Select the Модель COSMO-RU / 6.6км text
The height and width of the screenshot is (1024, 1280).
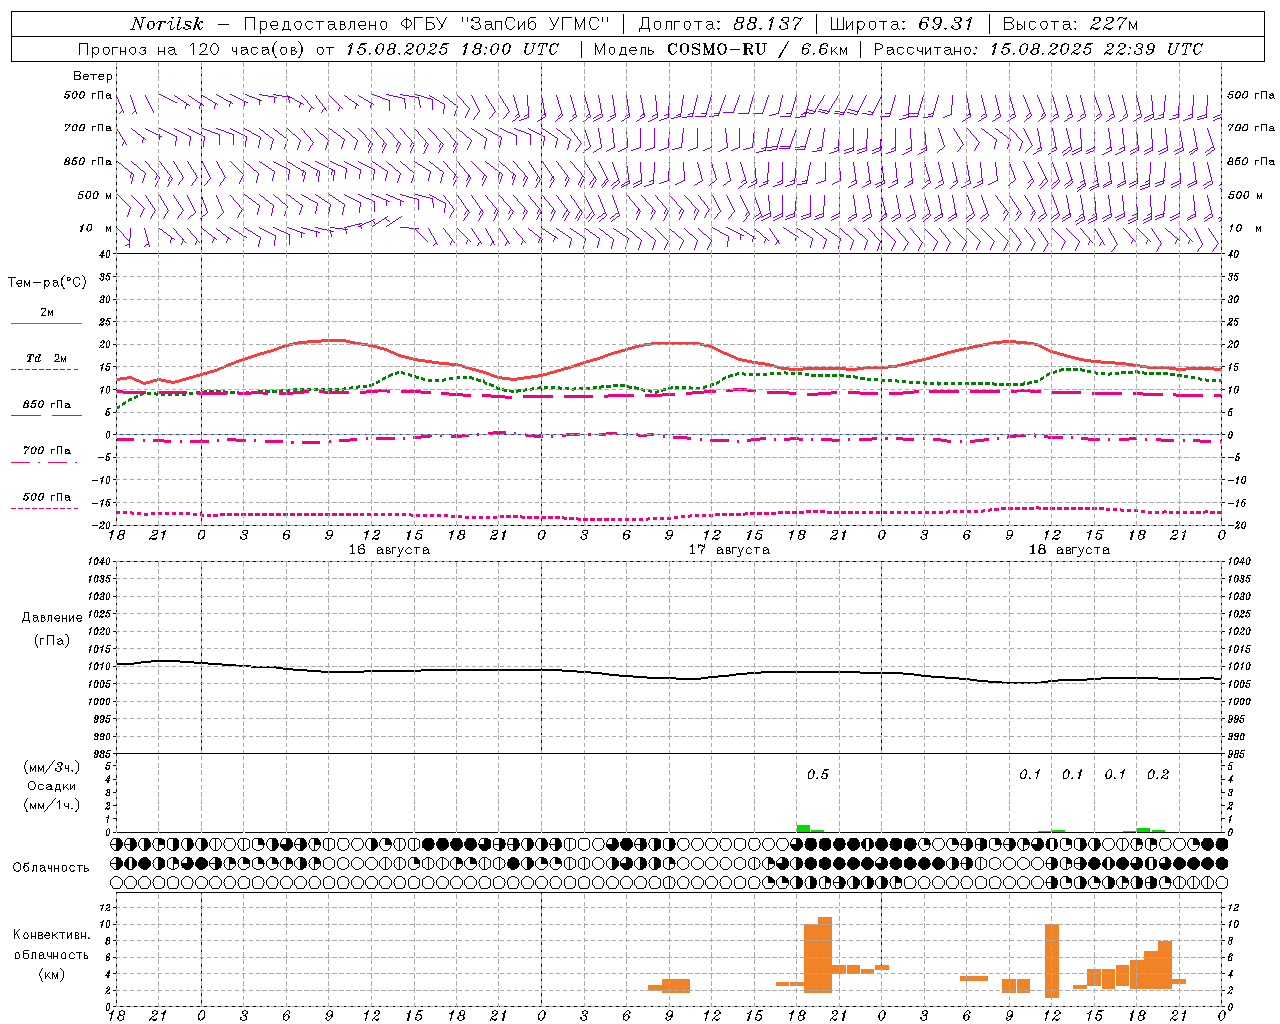click(721, 49)
